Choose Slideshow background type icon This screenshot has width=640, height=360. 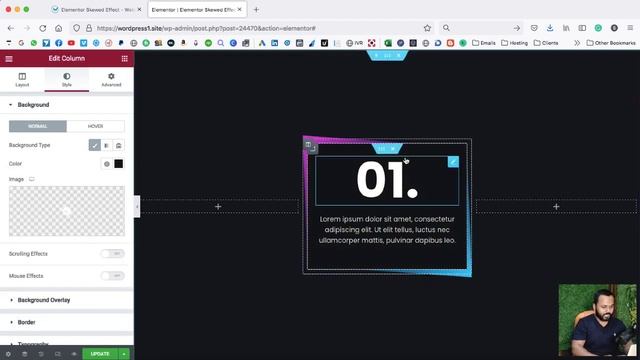click(118, 145)
